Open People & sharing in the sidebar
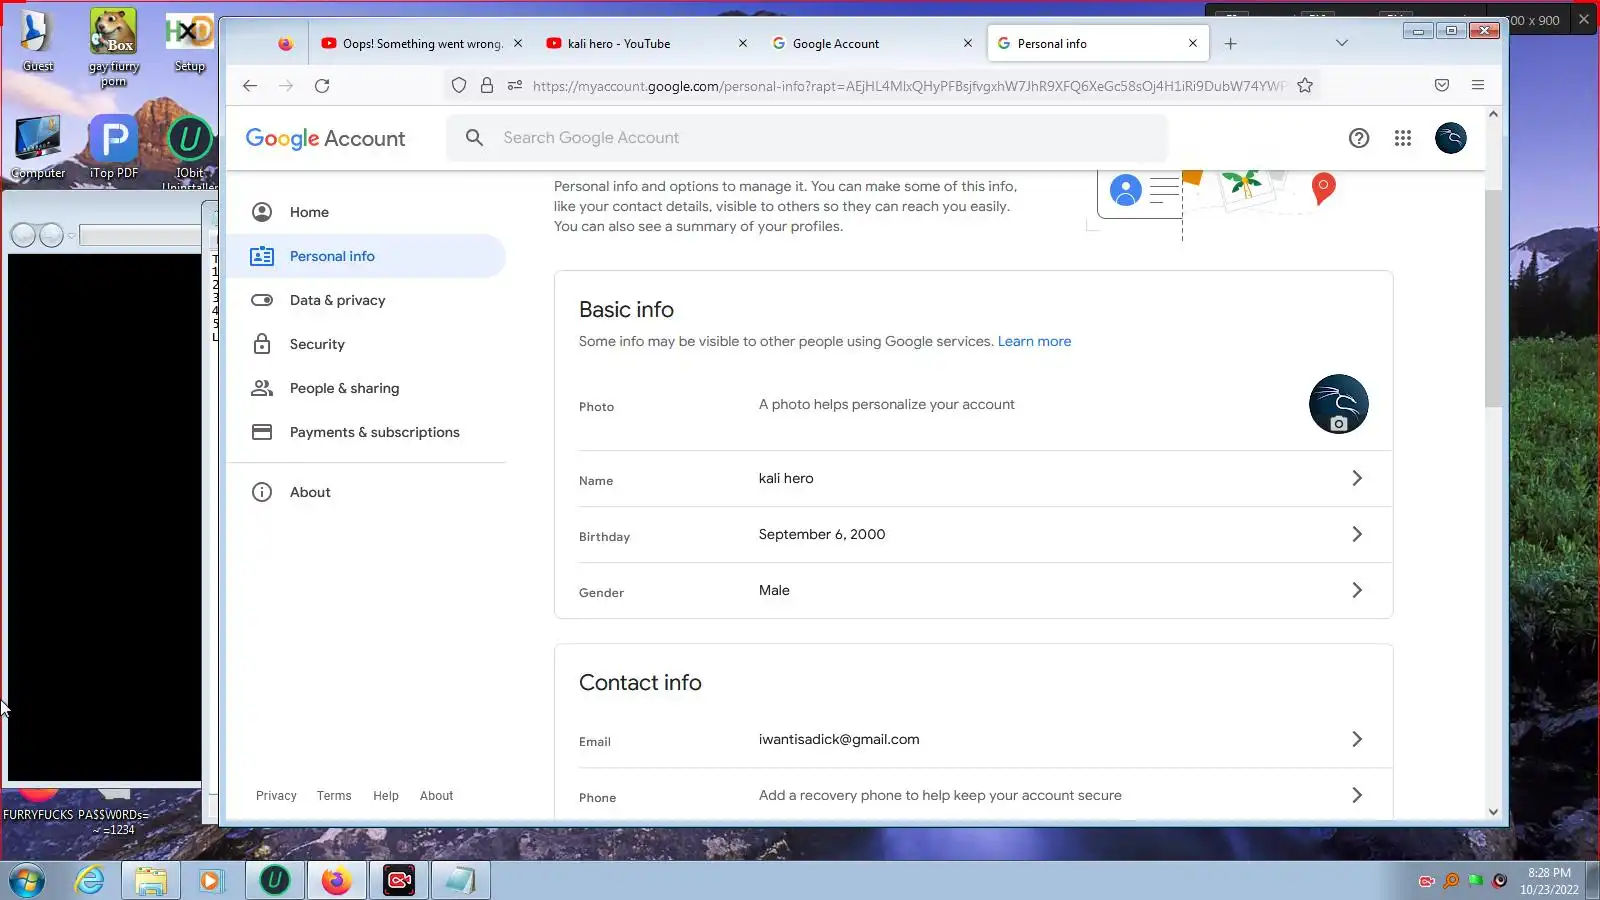This screenshot has width=1600, height=900. [x=366, y=388]
